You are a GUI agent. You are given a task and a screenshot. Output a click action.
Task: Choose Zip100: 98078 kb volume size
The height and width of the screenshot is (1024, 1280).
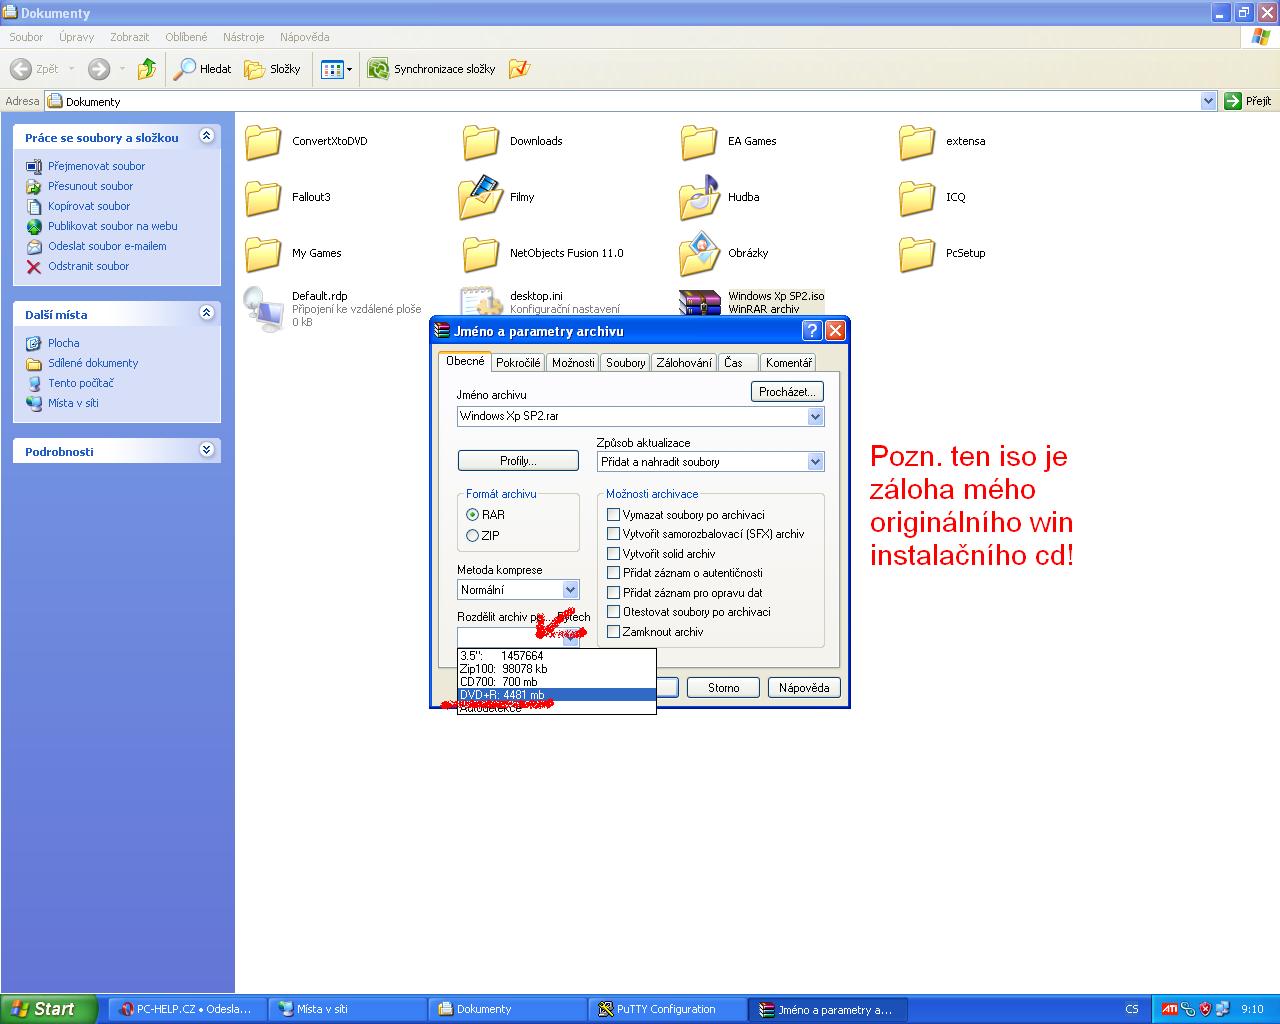pos(556,669)
